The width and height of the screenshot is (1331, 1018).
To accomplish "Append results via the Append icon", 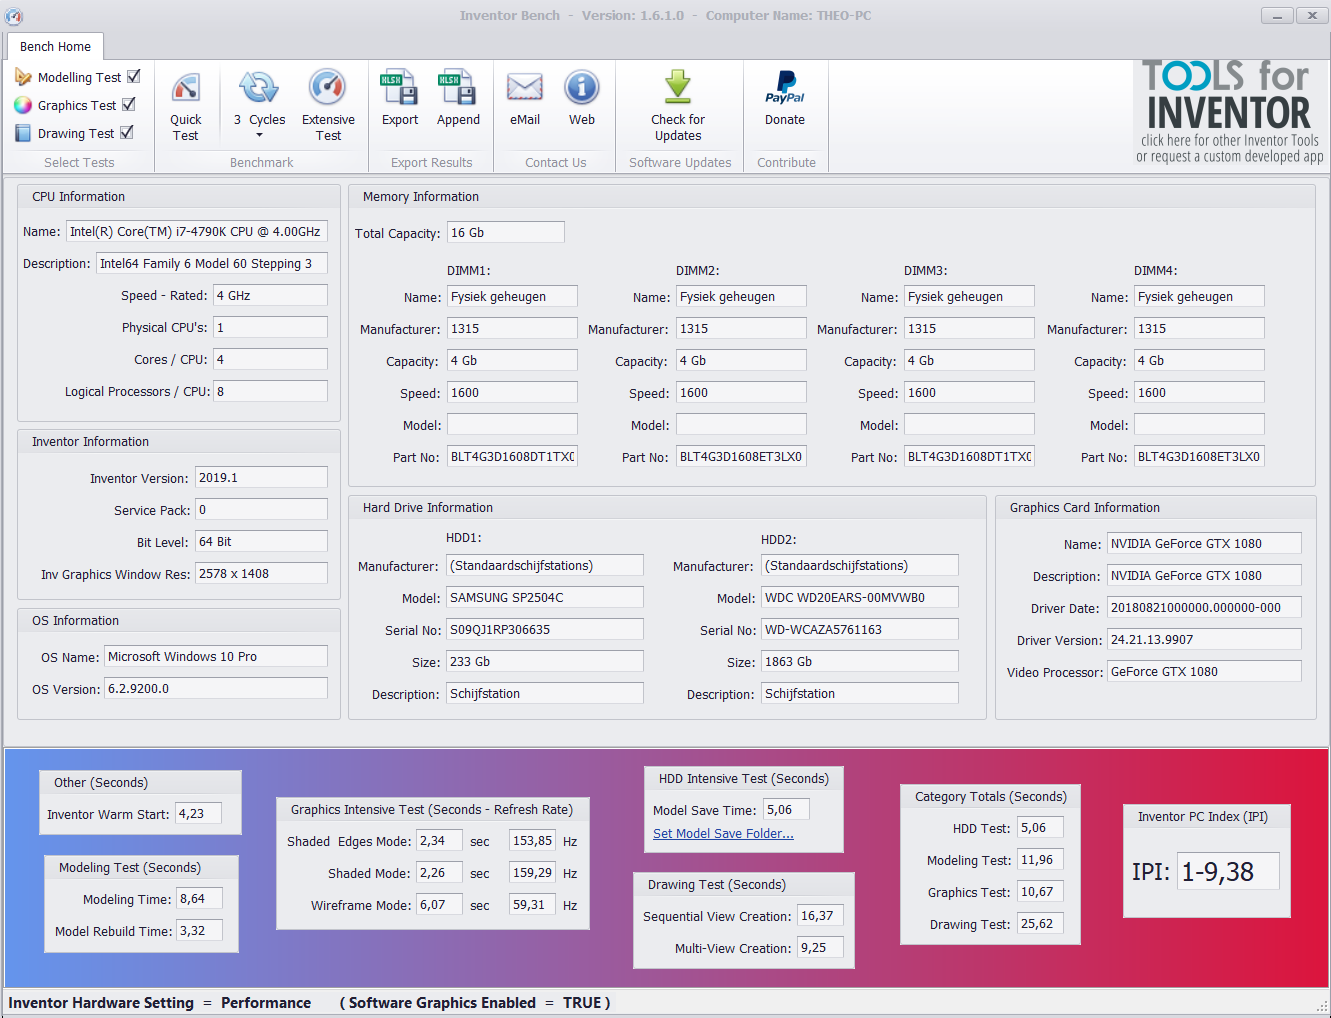I will point(458,97).
